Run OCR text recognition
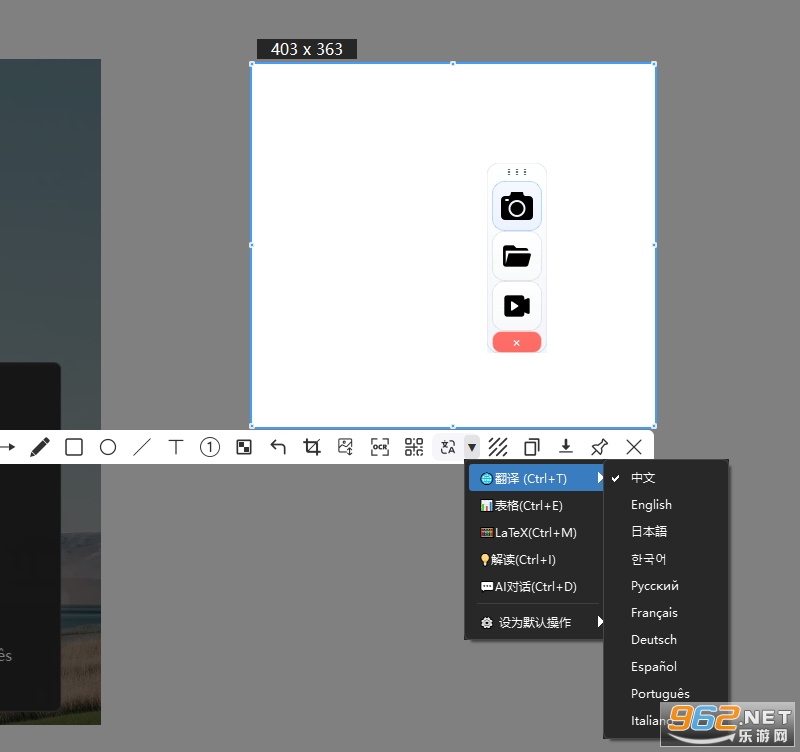 coord(380,447)
